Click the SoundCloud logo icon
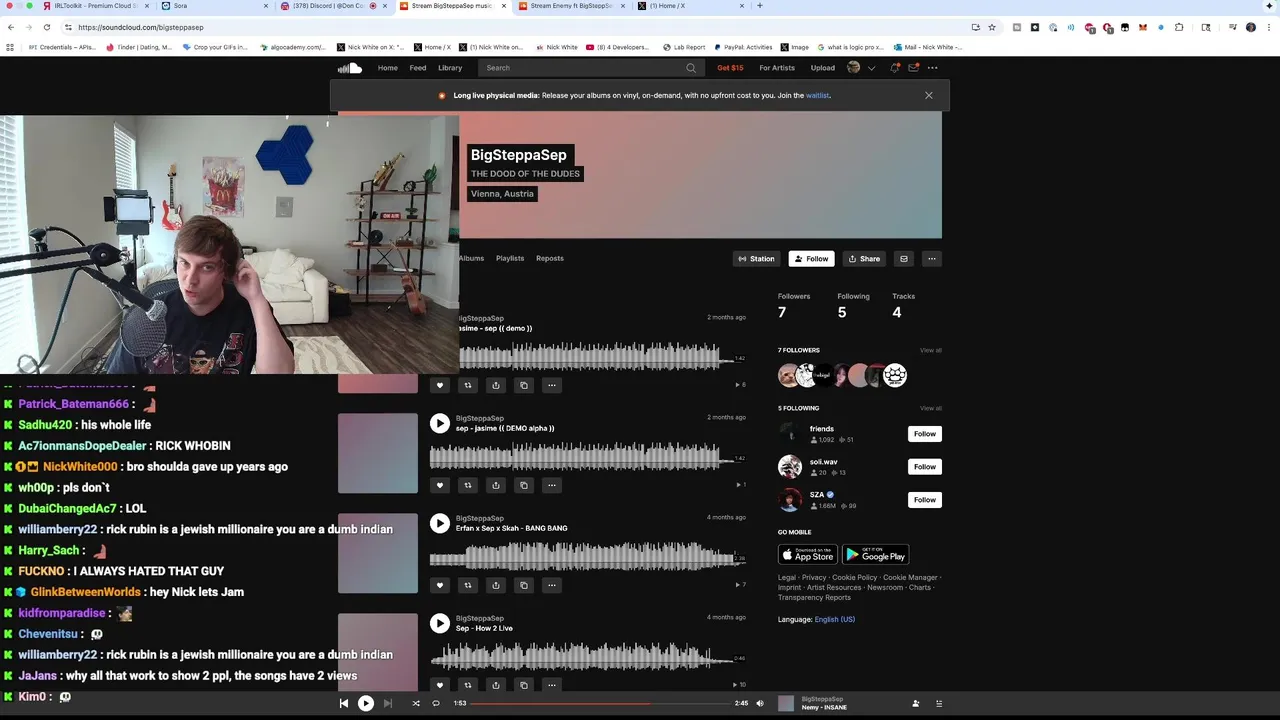The image size is (1280, 720). (349, 68)
